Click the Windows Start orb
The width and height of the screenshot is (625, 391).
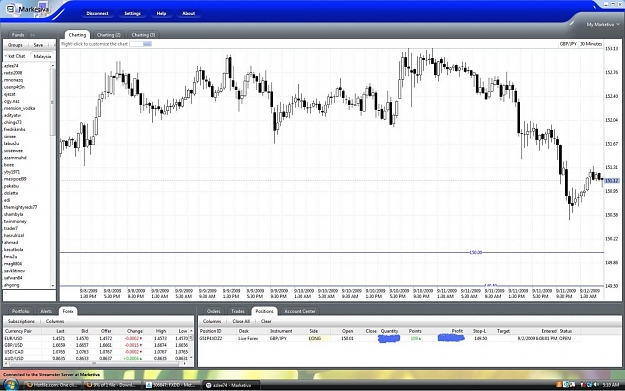(10, 385)
